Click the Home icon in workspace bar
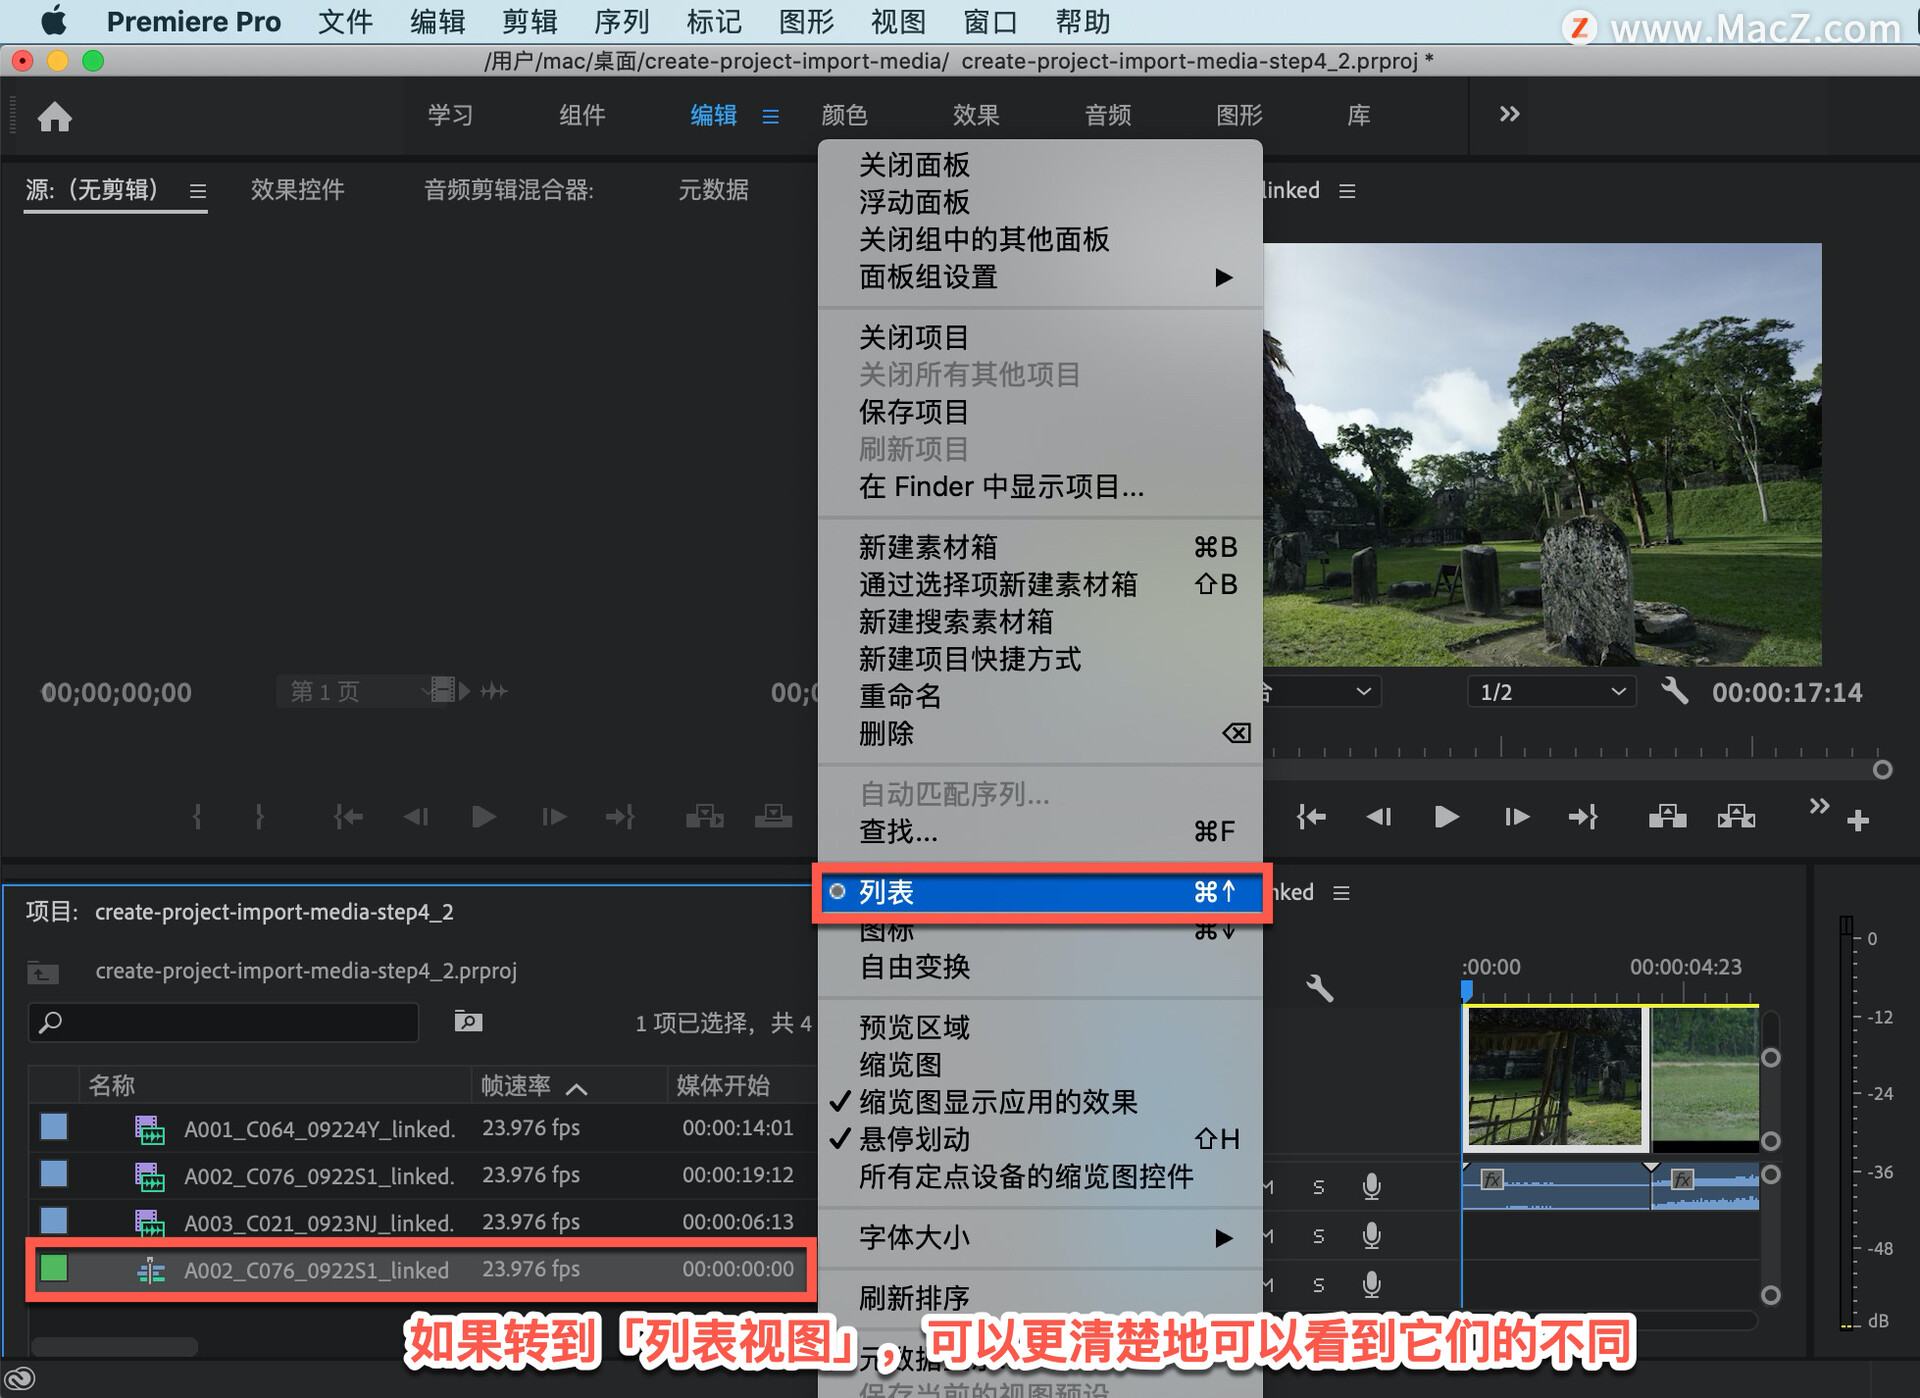This screenshot has height=1398, width=1920. (55, 117)
